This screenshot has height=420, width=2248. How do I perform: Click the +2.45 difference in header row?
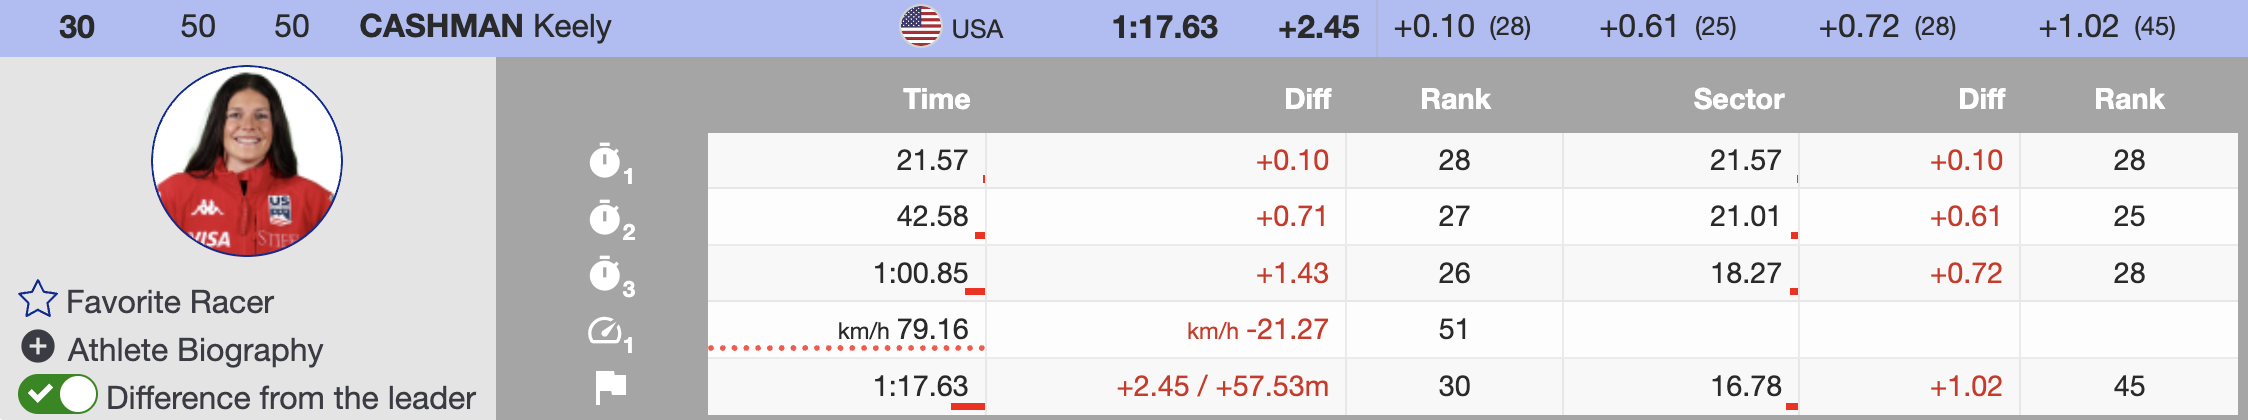click(1318, 27)
